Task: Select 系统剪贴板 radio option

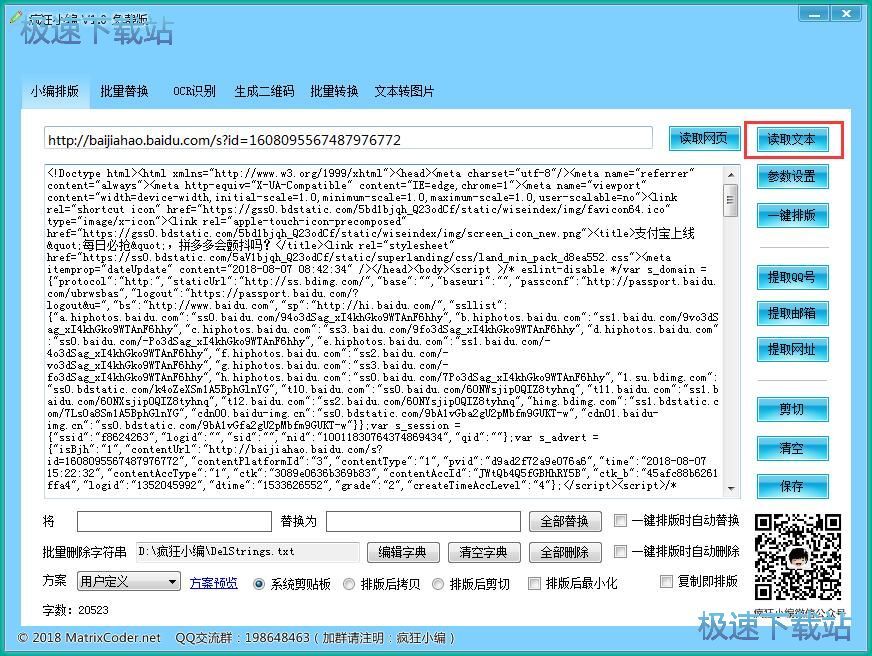Action: click(x=259, y=584)
